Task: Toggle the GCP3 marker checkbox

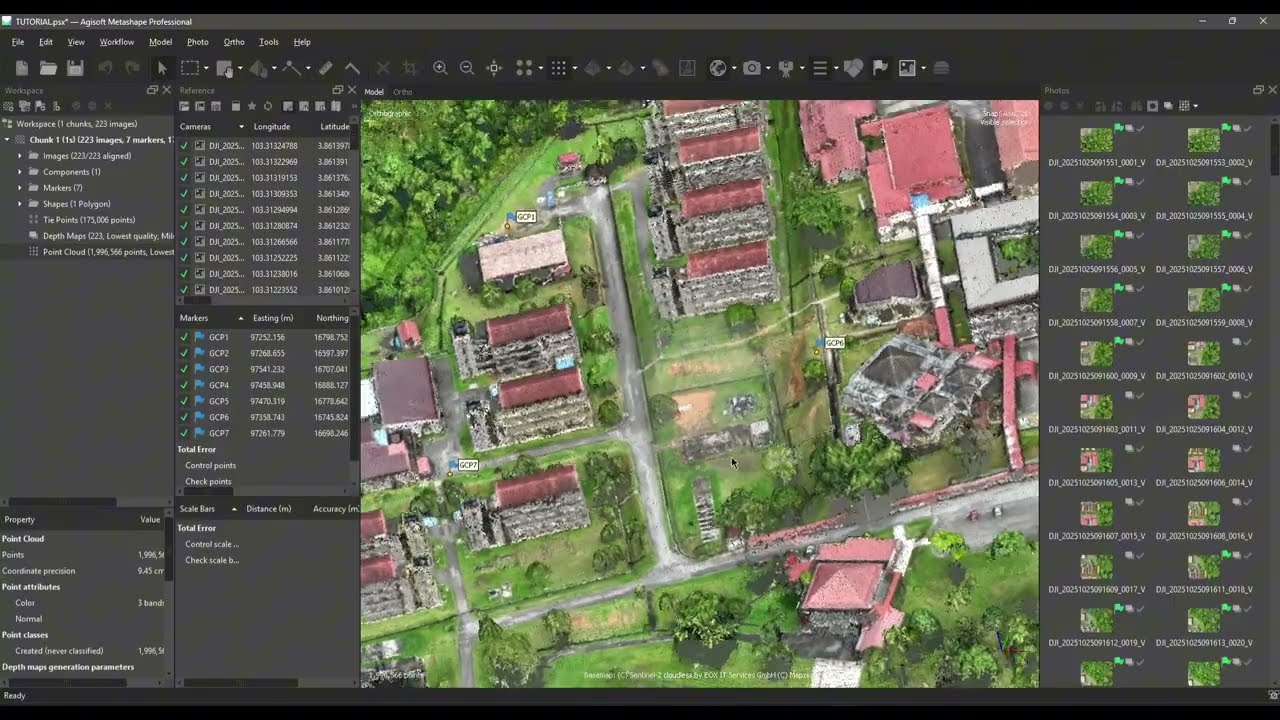Action: (x=184, y=369)
